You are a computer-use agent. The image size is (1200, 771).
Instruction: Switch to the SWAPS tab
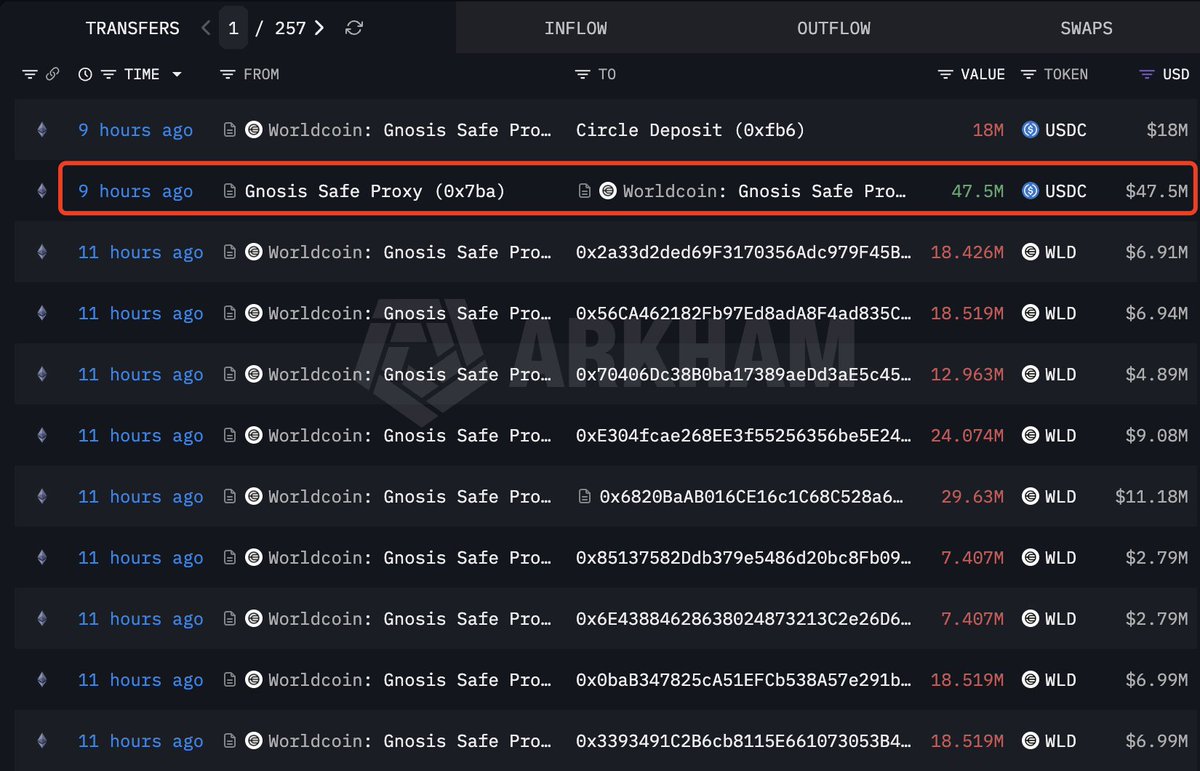tap(1086, 28)
